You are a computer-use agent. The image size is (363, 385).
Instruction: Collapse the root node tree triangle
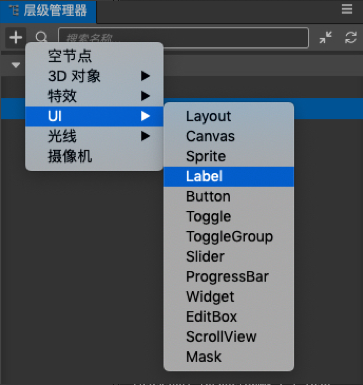pos(16,65)
